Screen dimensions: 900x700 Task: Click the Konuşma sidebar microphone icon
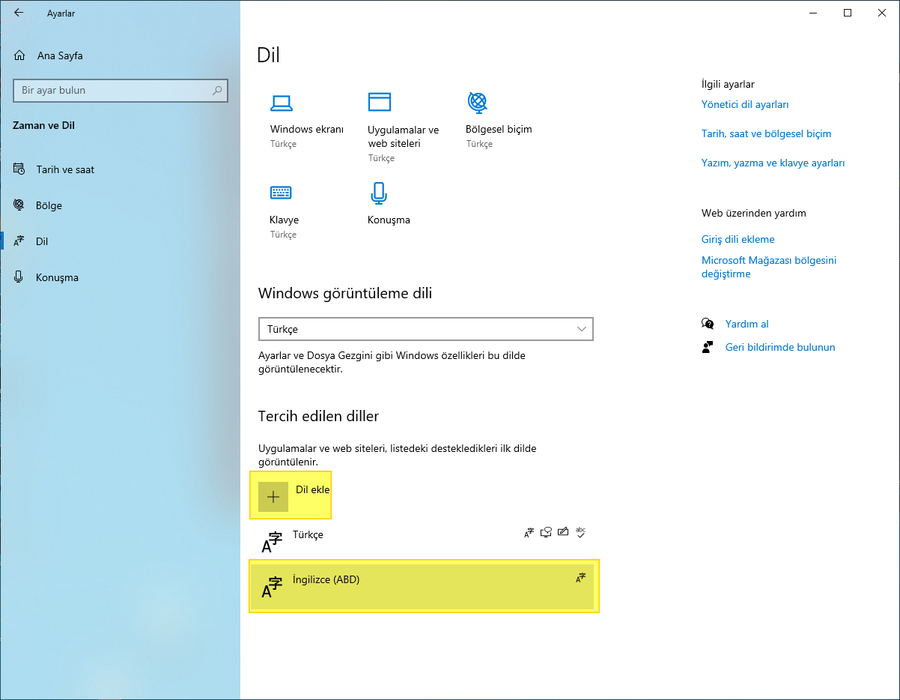coord(19,277)
